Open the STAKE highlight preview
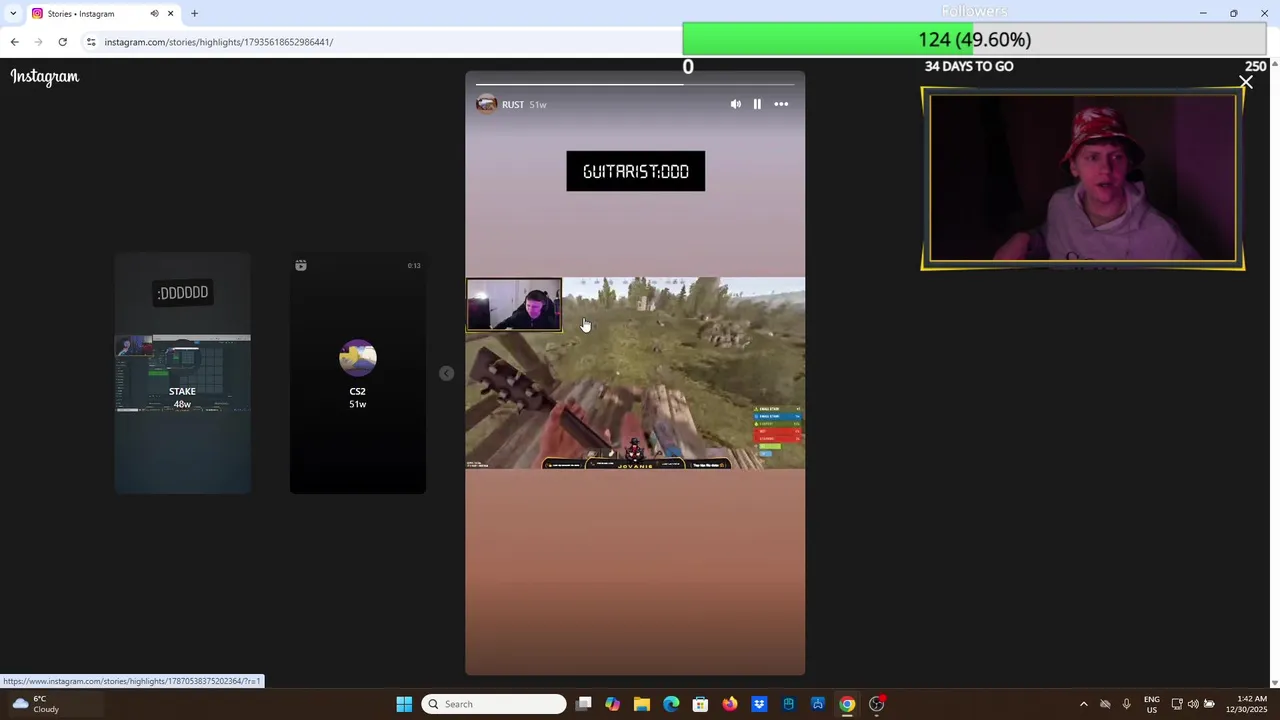The height and width of the screenshot is (720, 1280). 182,373
